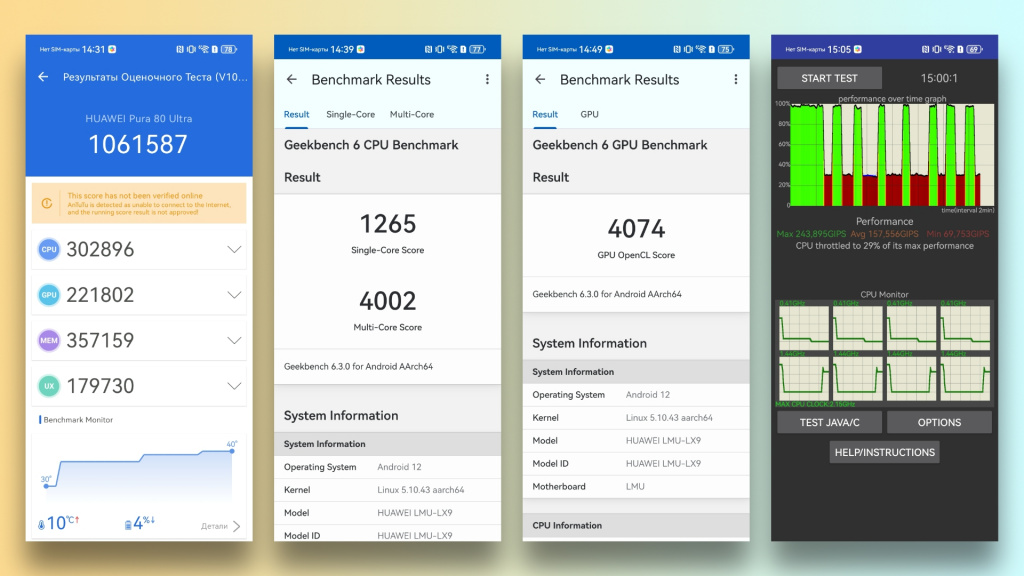Tap thermometer icon beside 10°C reading

(41, 524)
